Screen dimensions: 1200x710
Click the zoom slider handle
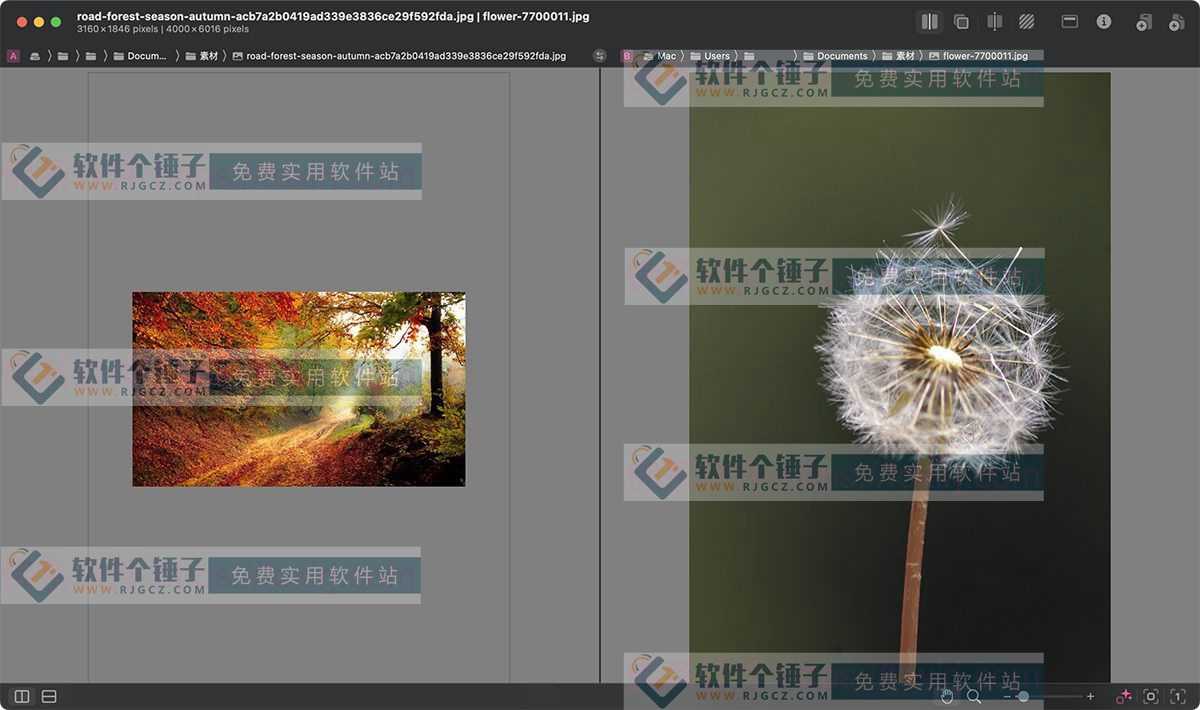click(x=1023, y=696)
